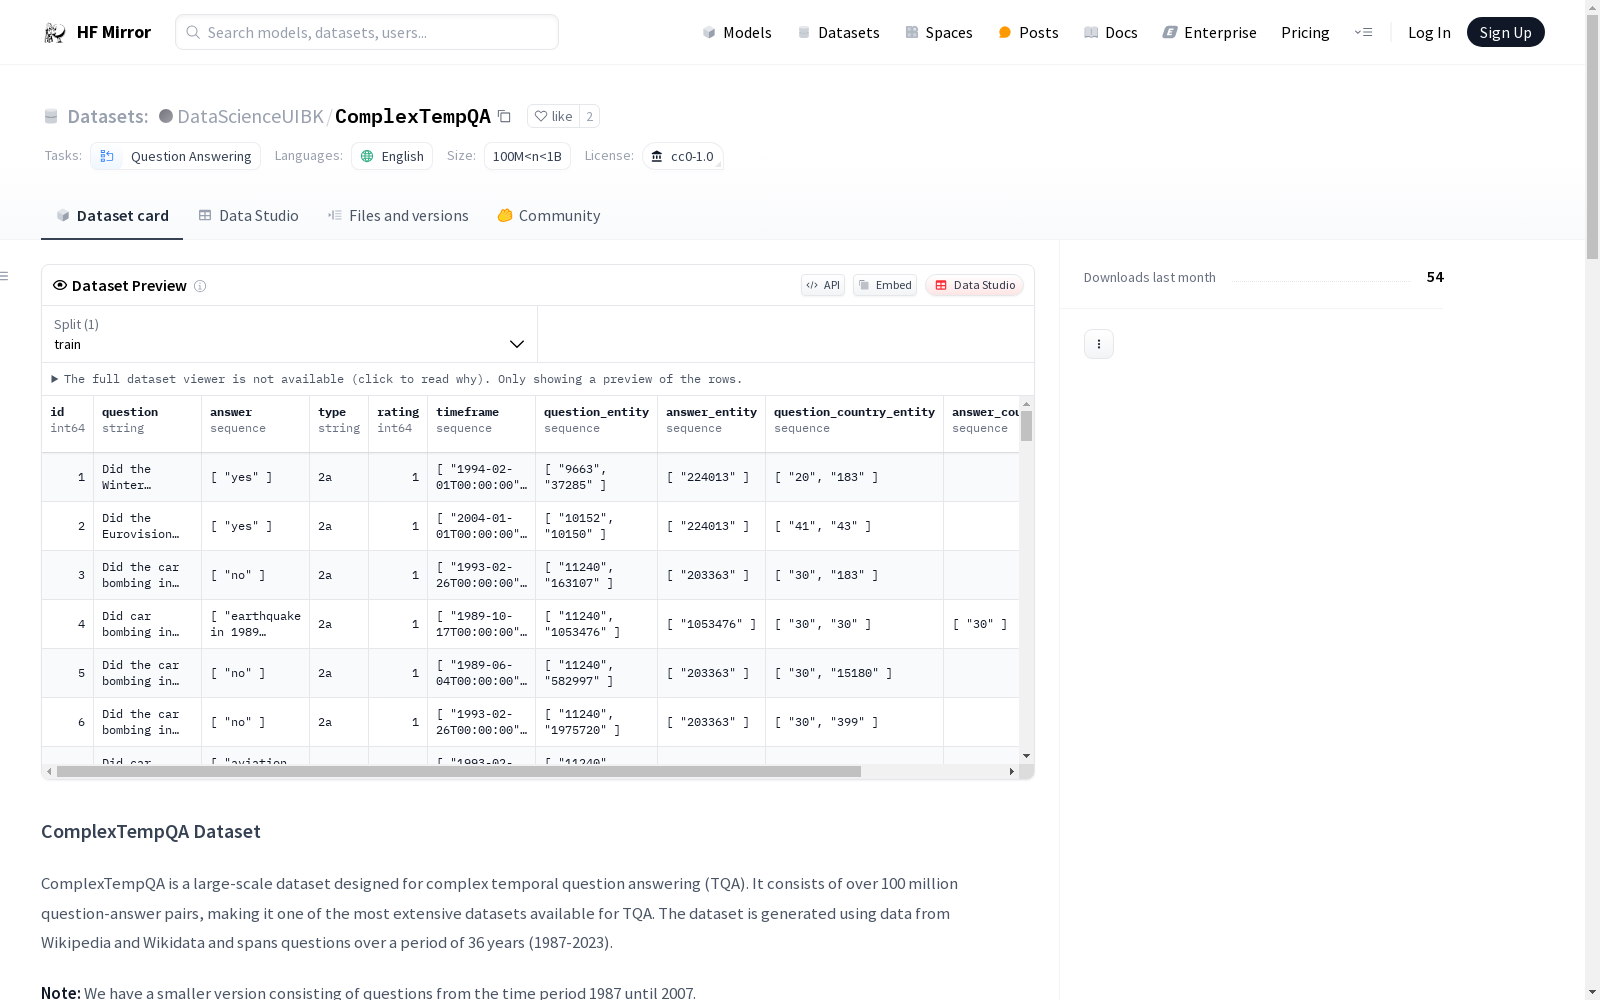Click the '[ "30", "15180" ]' cell in row 5
This screenshot has width=1600, height=1000.
tap(854, 673)
